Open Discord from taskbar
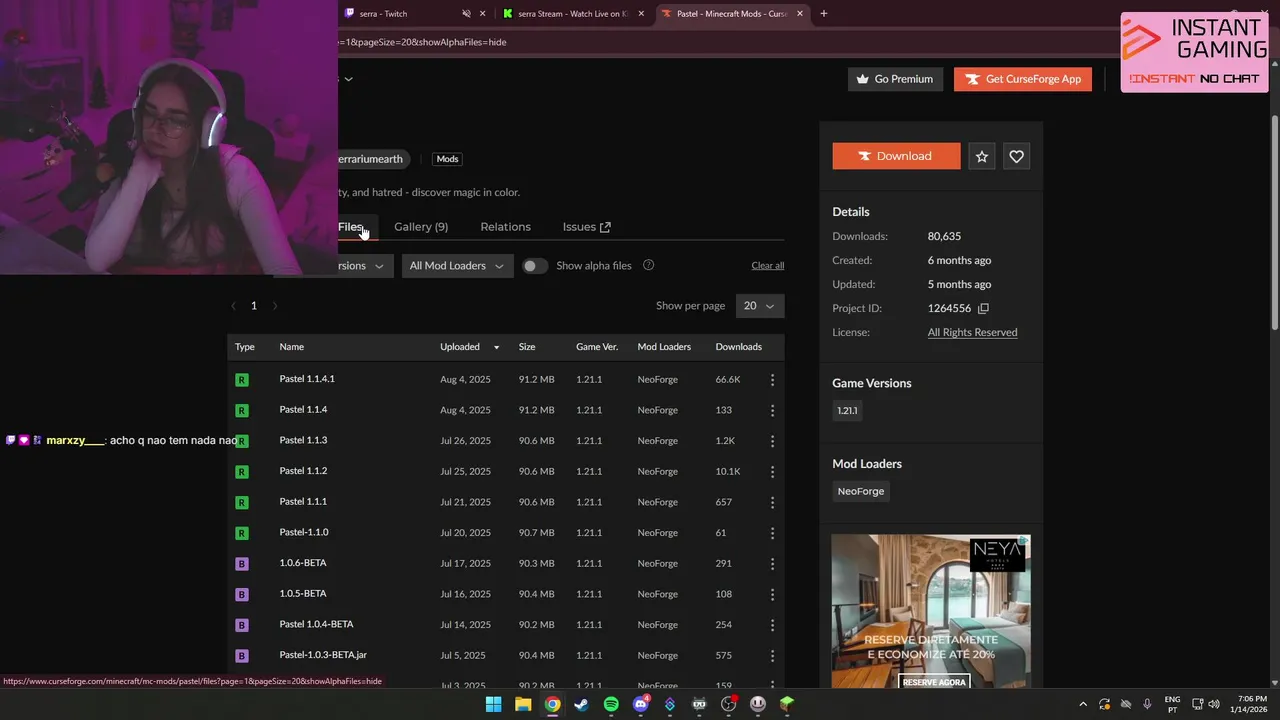Viewport: 1280px width, 720px height. pos(641,704)
